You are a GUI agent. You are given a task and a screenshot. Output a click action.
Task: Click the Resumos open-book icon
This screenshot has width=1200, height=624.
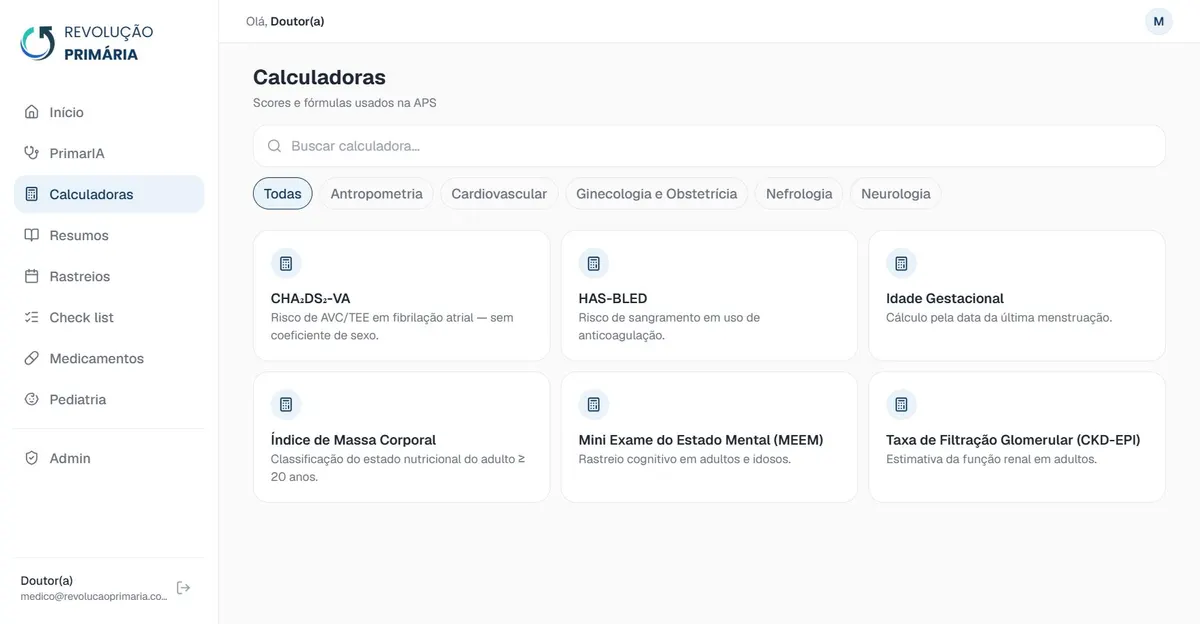pyautogui.click(x=31, y=235)
